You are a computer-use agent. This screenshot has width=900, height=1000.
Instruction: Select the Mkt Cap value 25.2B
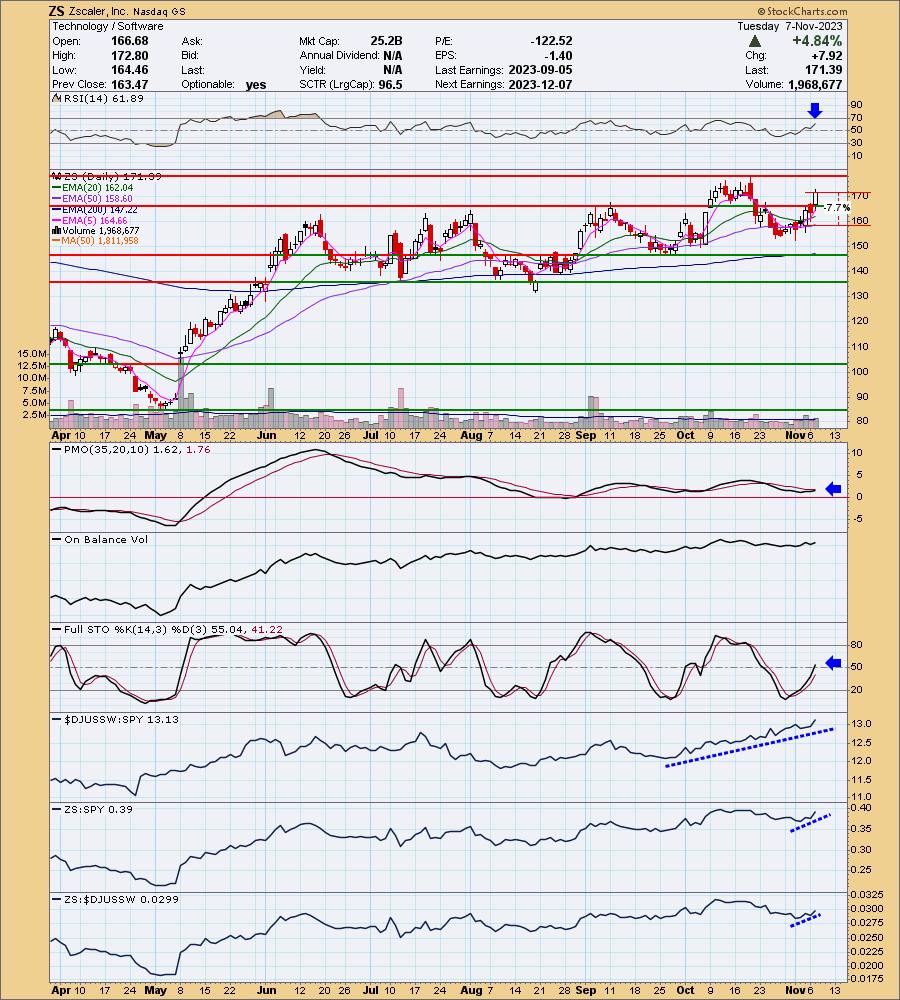click(x=387, y=41)
